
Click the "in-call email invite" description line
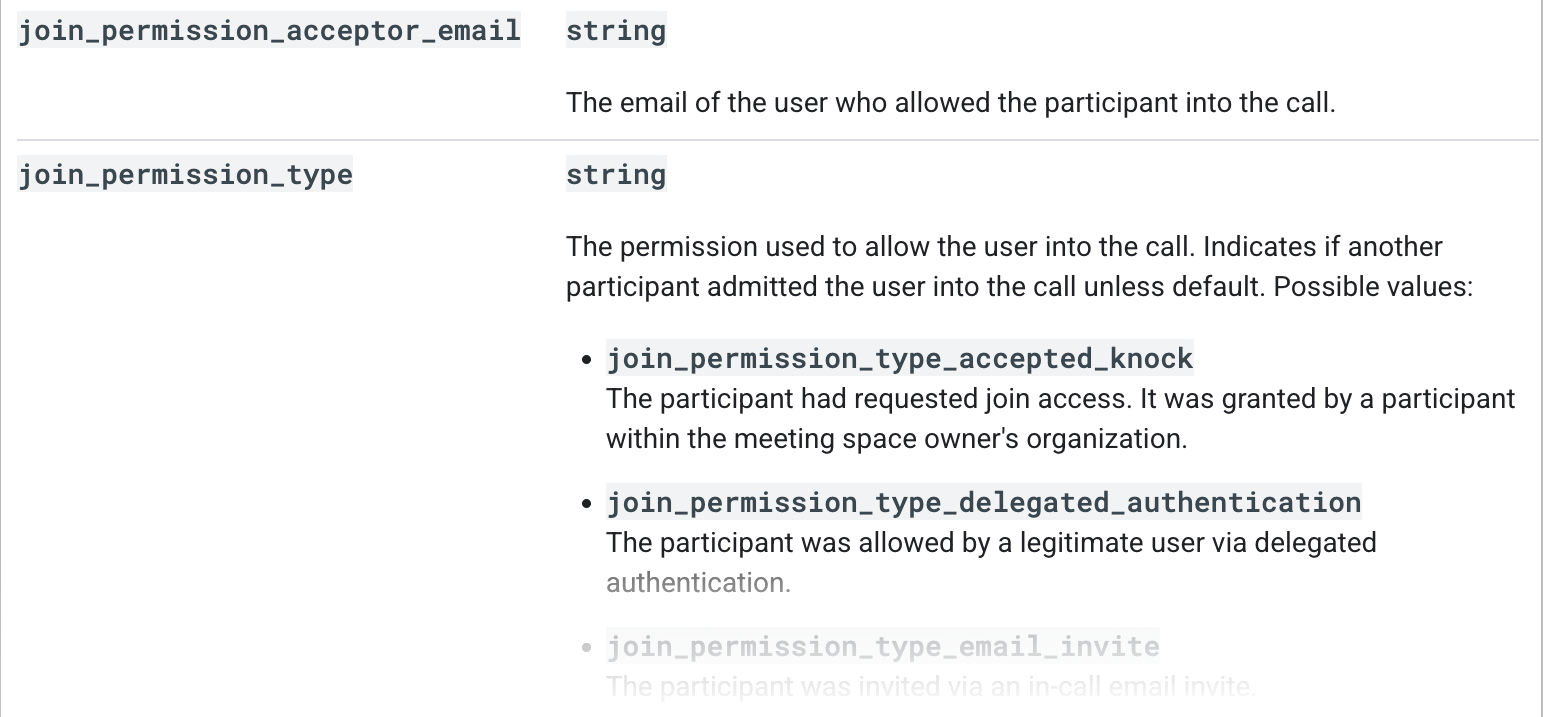tap(930, 686)
